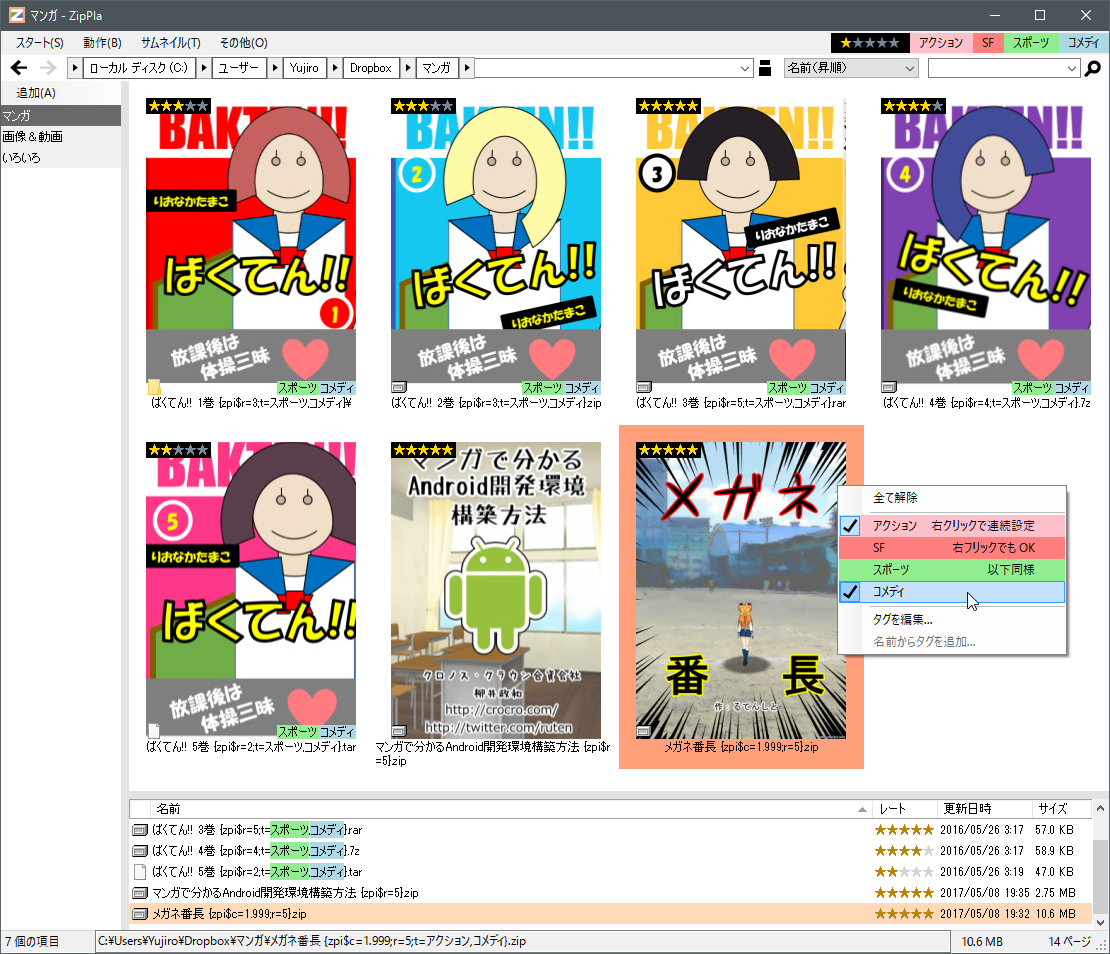Click the view mode icon beside the address bar

coord(764,67)
